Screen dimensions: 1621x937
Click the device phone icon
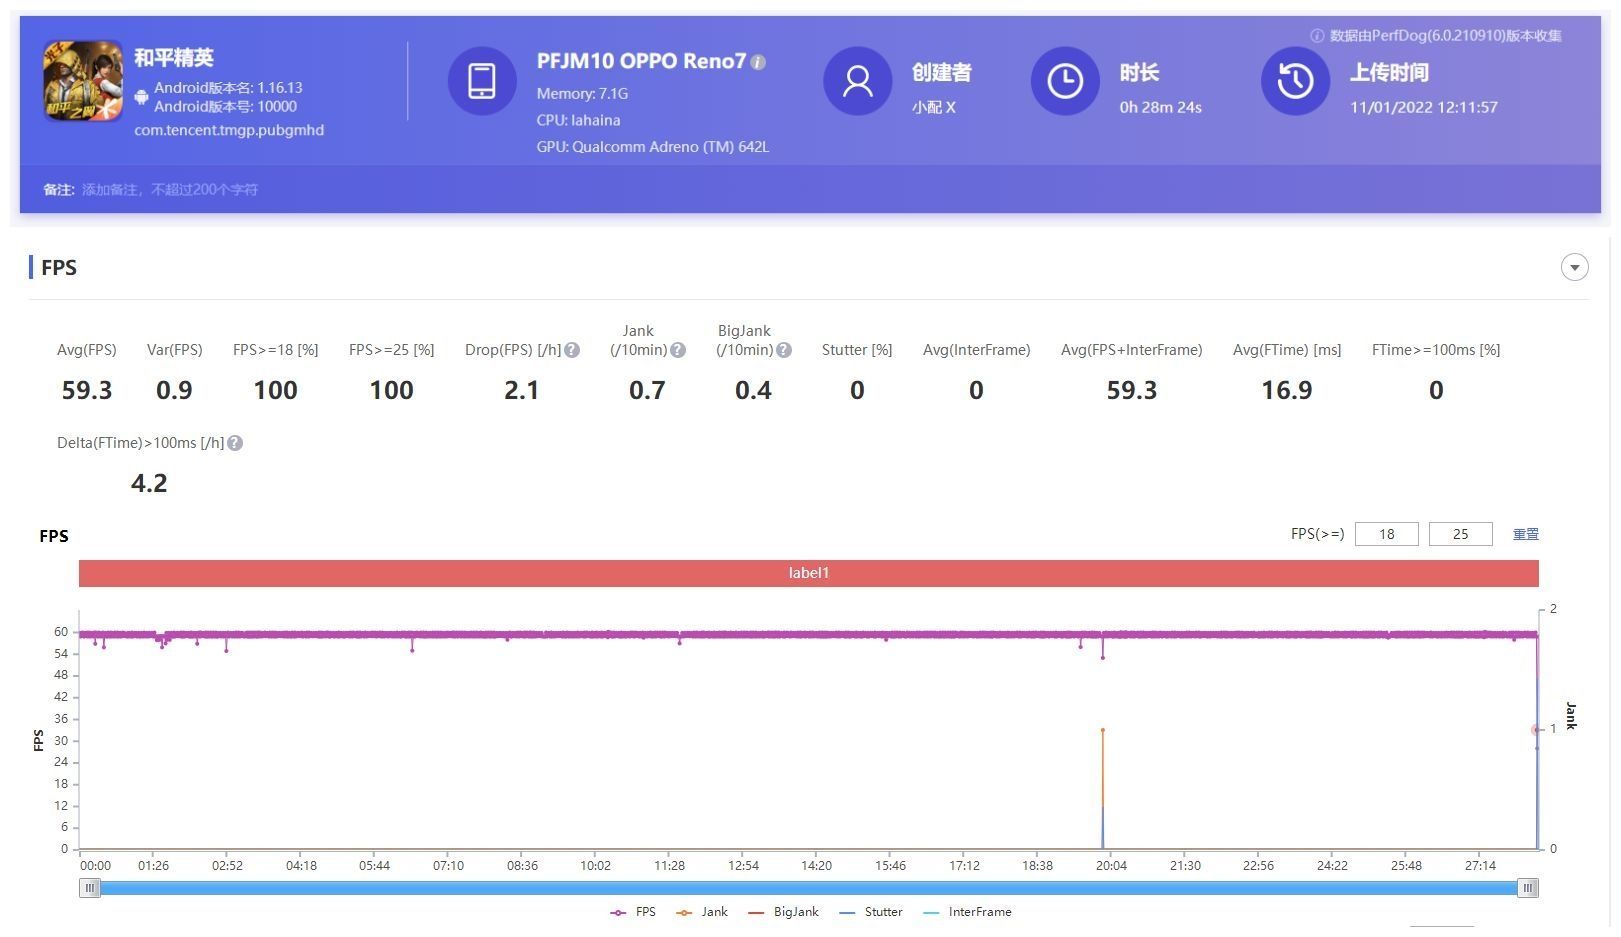[481, 81]
